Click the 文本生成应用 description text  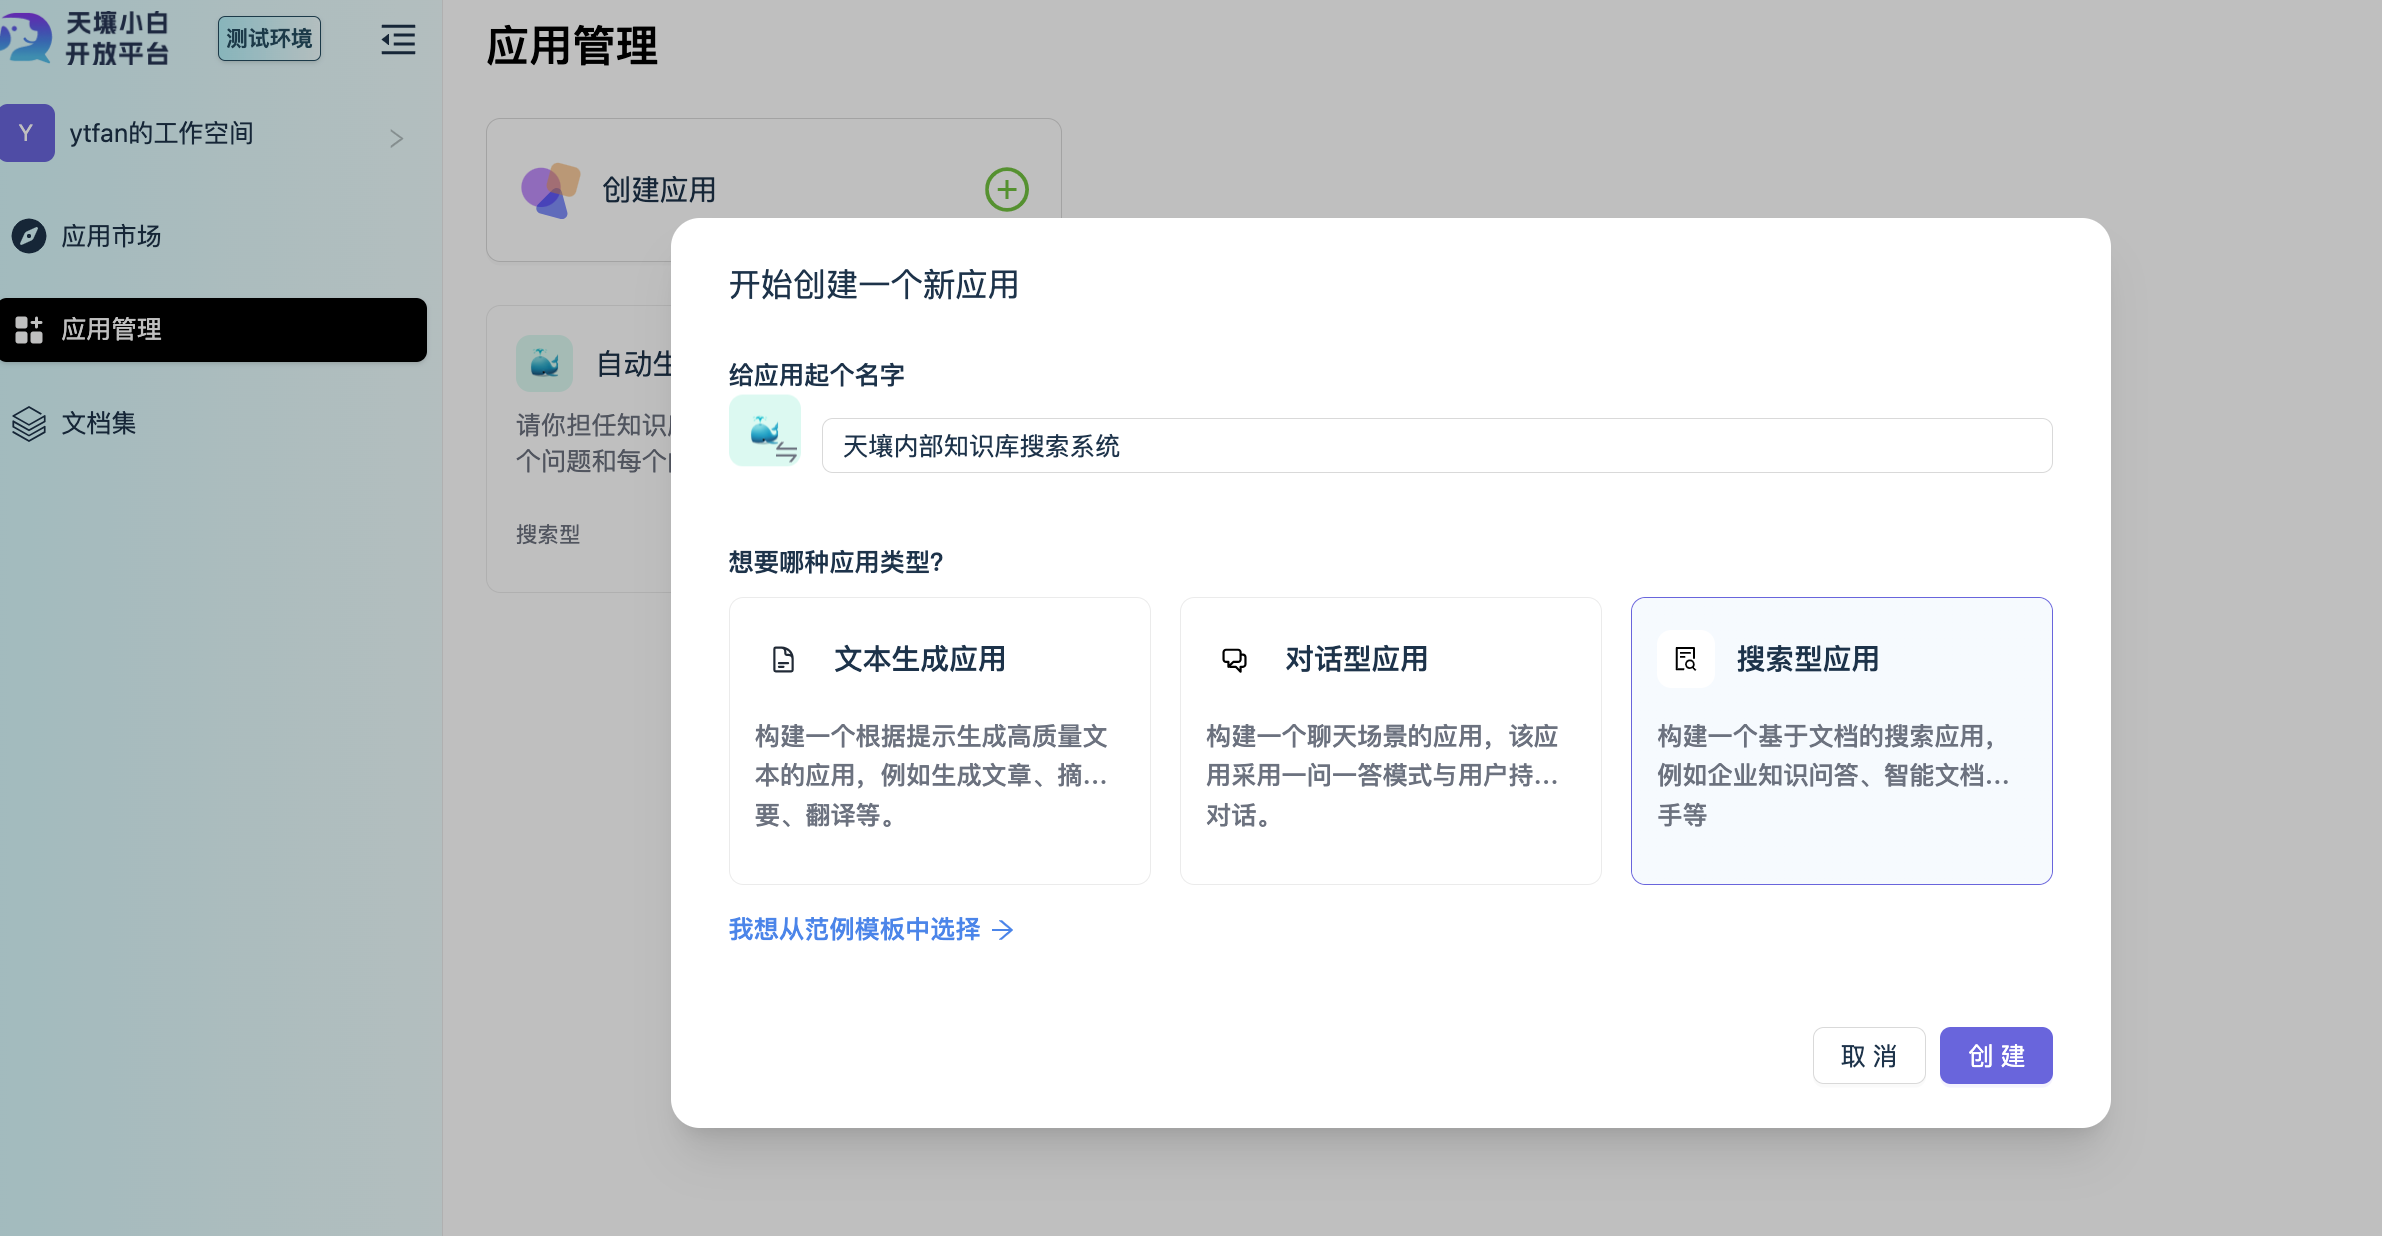coord(931,776)
